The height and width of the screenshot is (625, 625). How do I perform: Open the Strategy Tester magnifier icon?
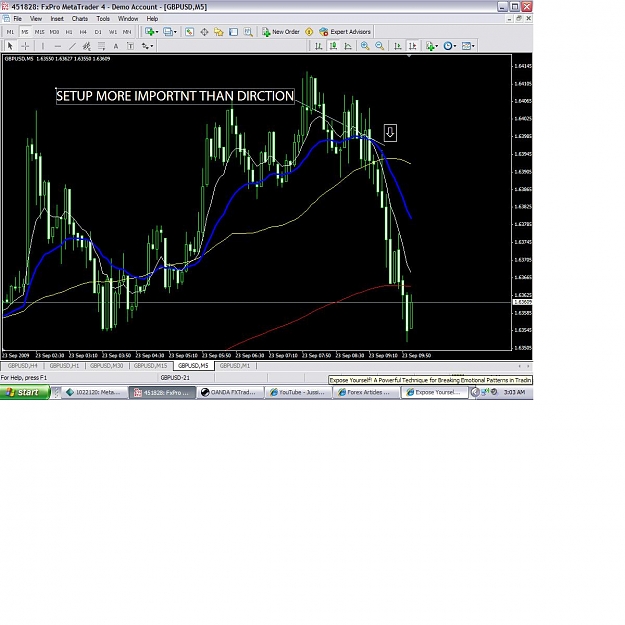(x=248, y=32)
